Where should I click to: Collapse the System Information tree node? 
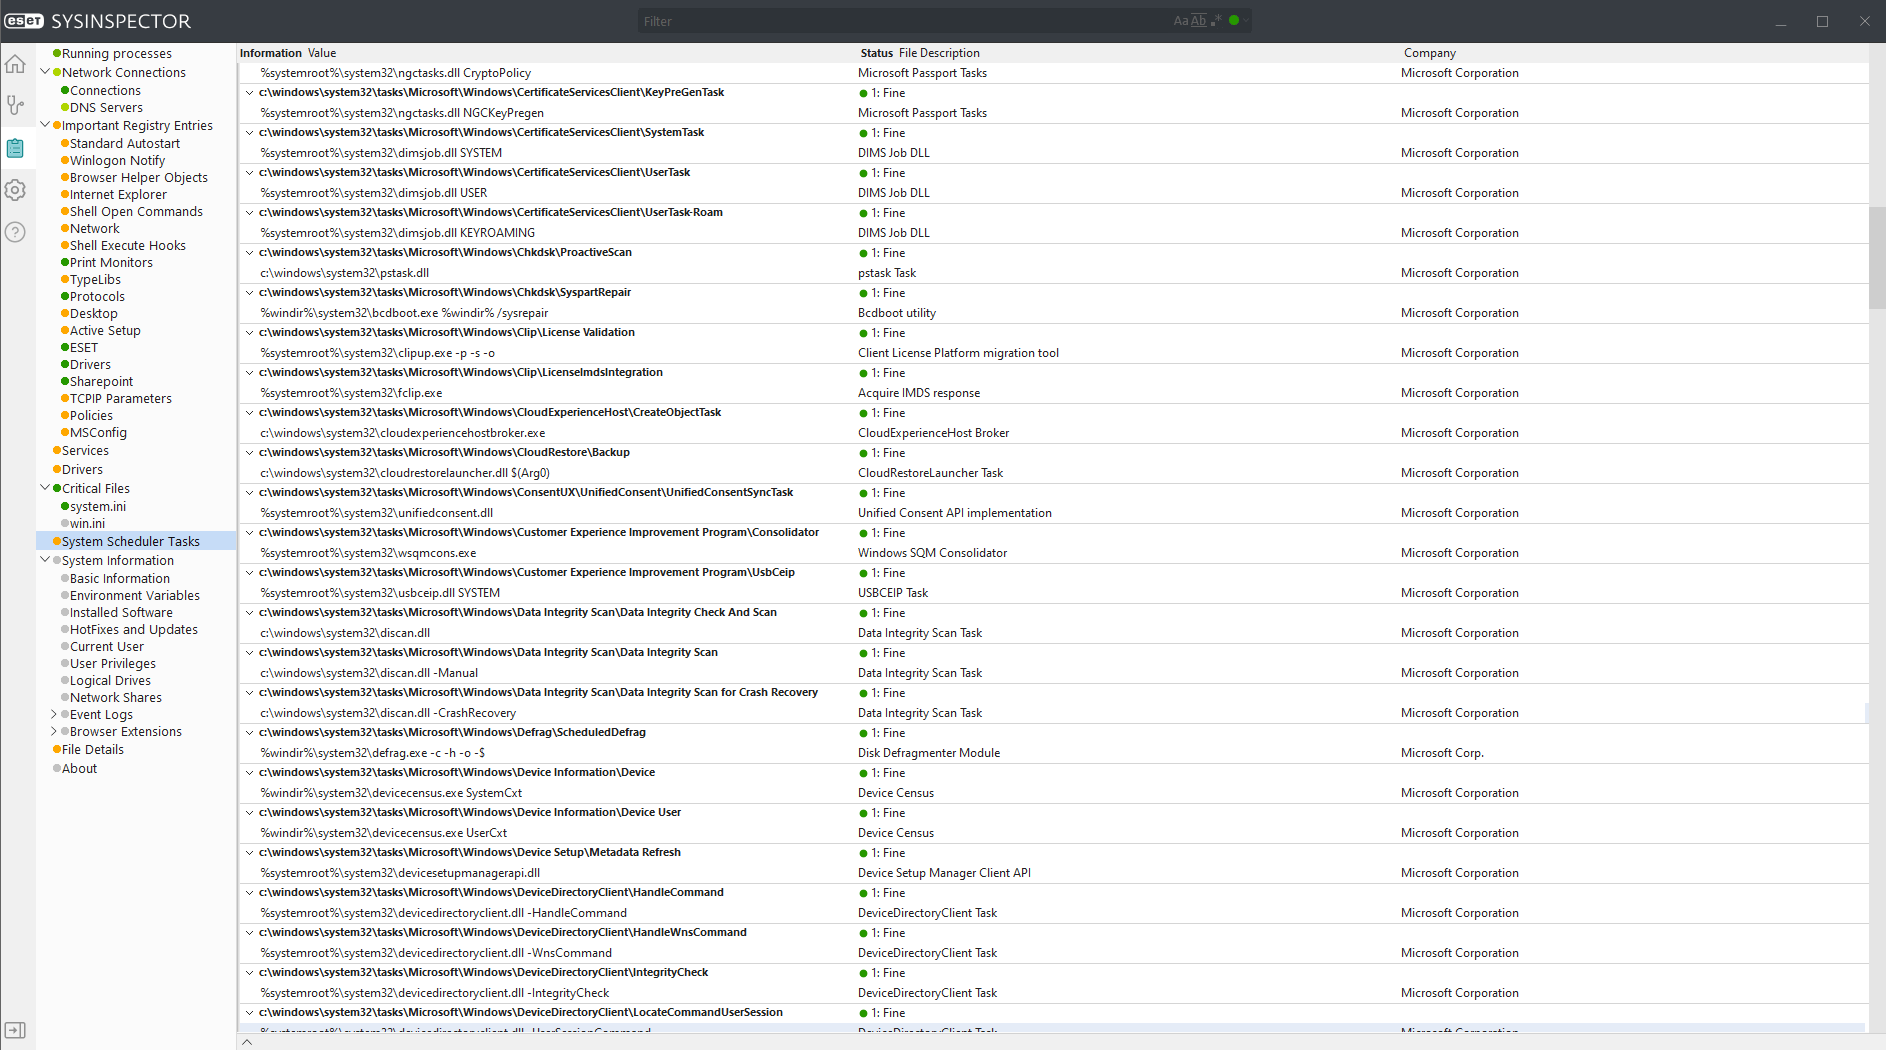45,560
